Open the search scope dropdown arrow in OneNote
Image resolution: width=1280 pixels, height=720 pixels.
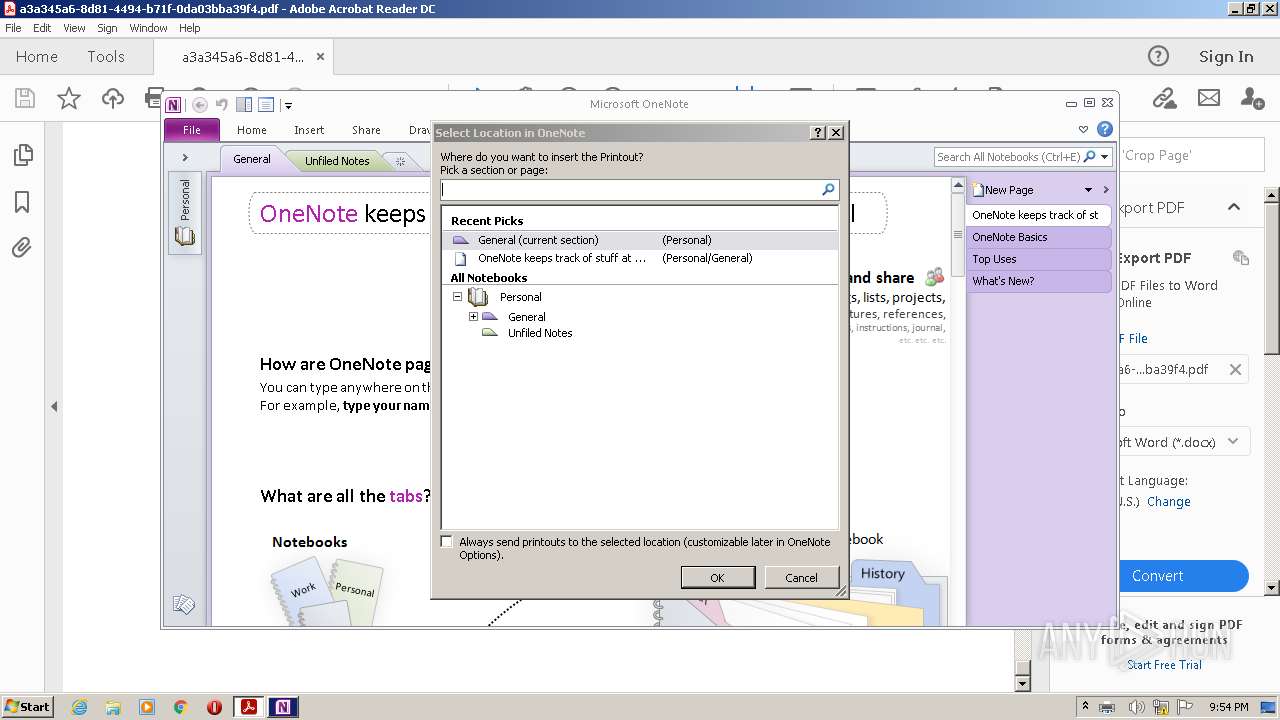point(1105,157)
